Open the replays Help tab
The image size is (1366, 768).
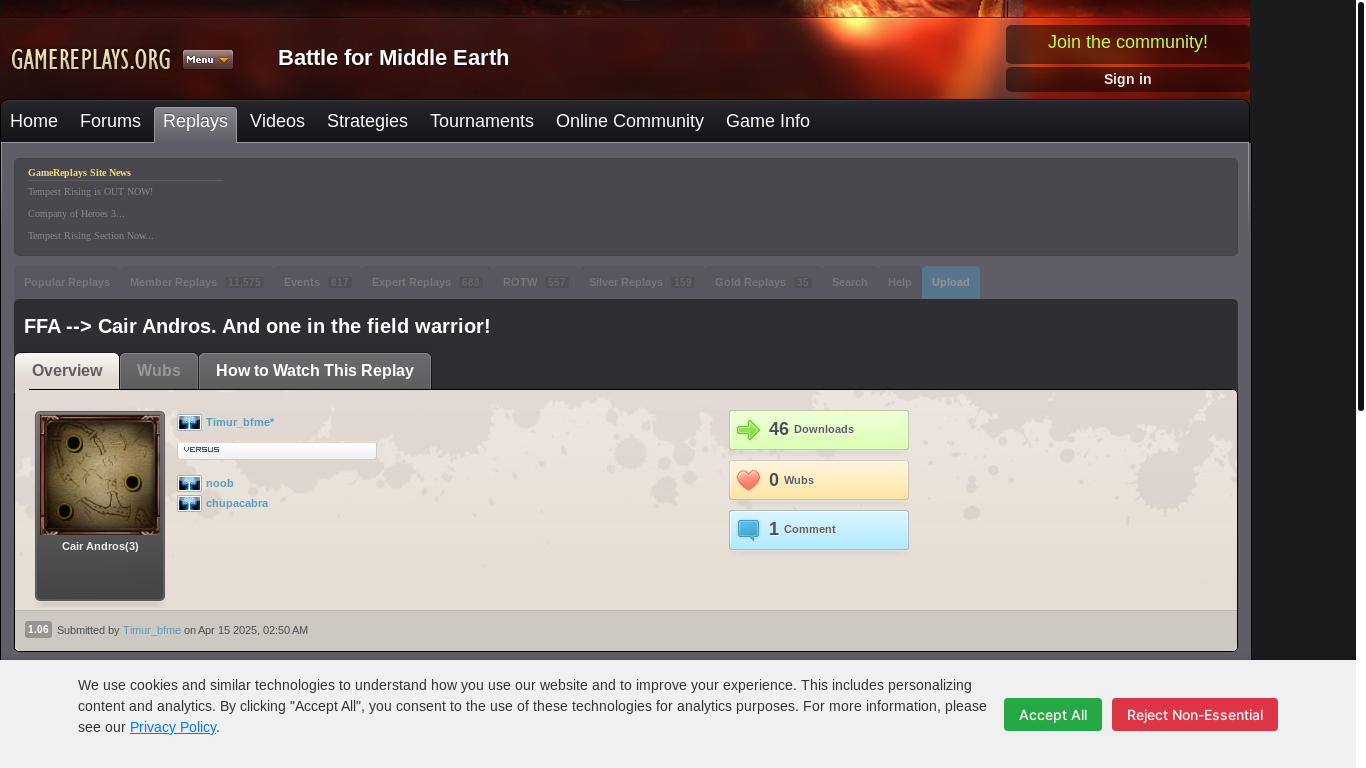click(900, 283)
